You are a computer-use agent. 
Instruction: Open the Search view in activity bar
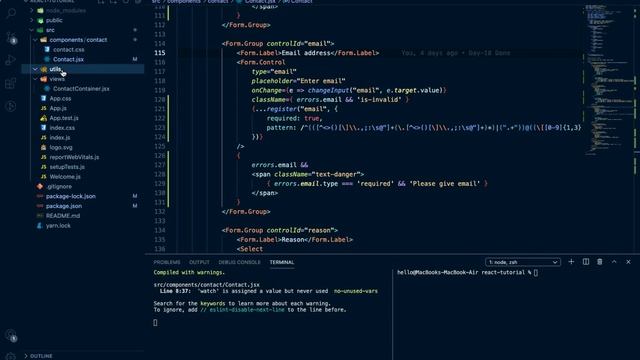(11, 13)
